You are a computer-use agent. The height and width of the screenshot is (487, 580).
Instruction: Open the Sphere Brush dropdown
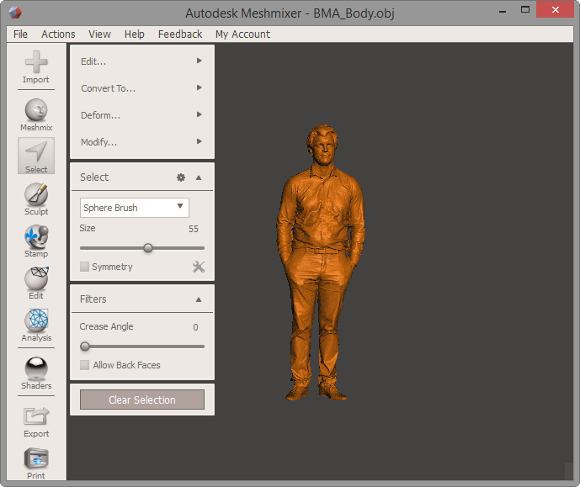(x=134, y=207)
